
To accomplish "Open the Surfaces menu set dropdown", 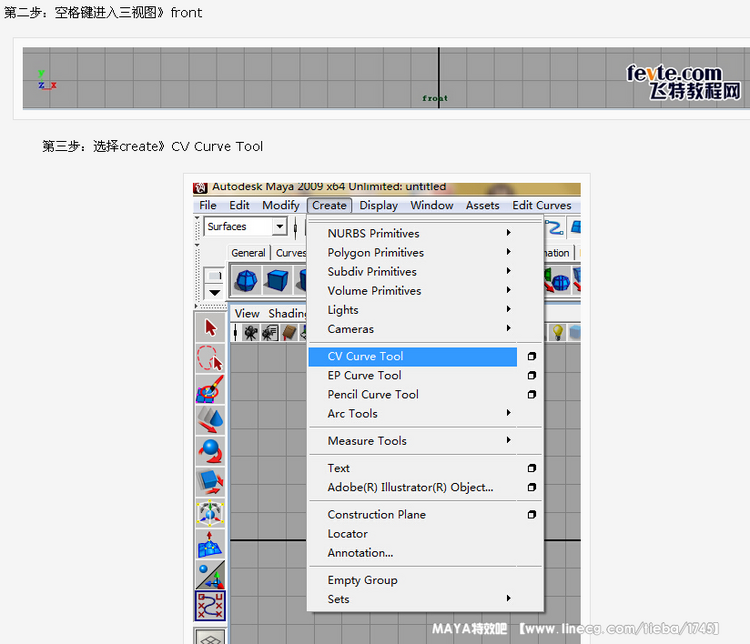I will [x=280, y=226].
